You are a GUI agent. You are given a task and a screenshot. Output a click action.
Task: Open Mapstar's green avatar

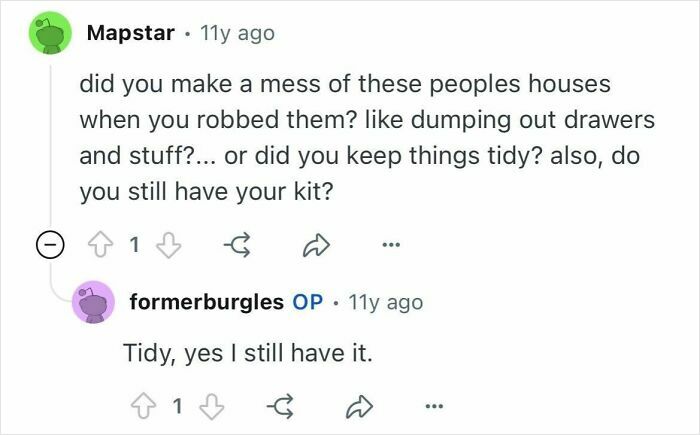pos(50,33)
